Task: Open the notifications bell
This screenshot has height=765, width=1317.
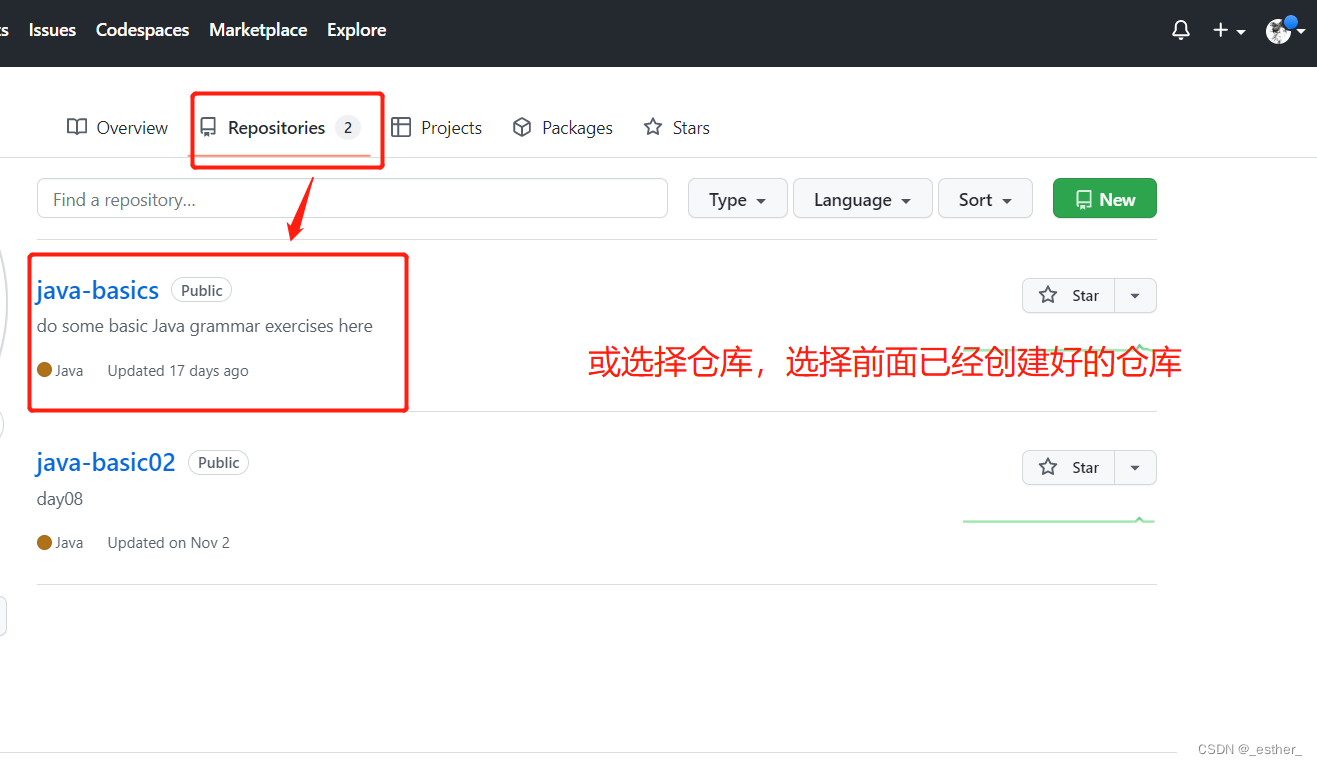Action: coord(1180,30)
